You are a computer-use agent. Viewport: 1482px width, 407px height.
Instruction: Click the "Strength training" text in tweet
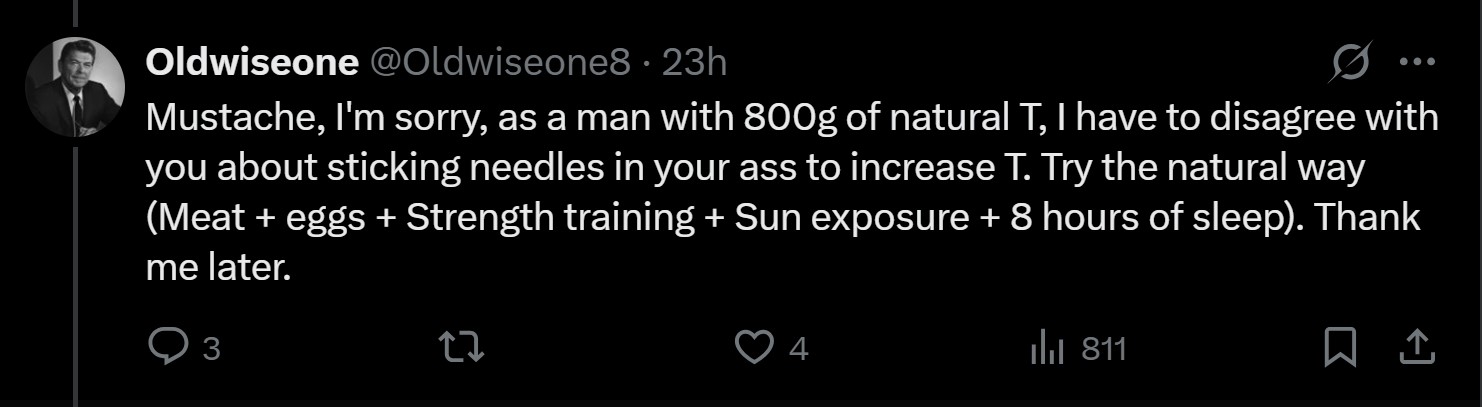point(550,218)
